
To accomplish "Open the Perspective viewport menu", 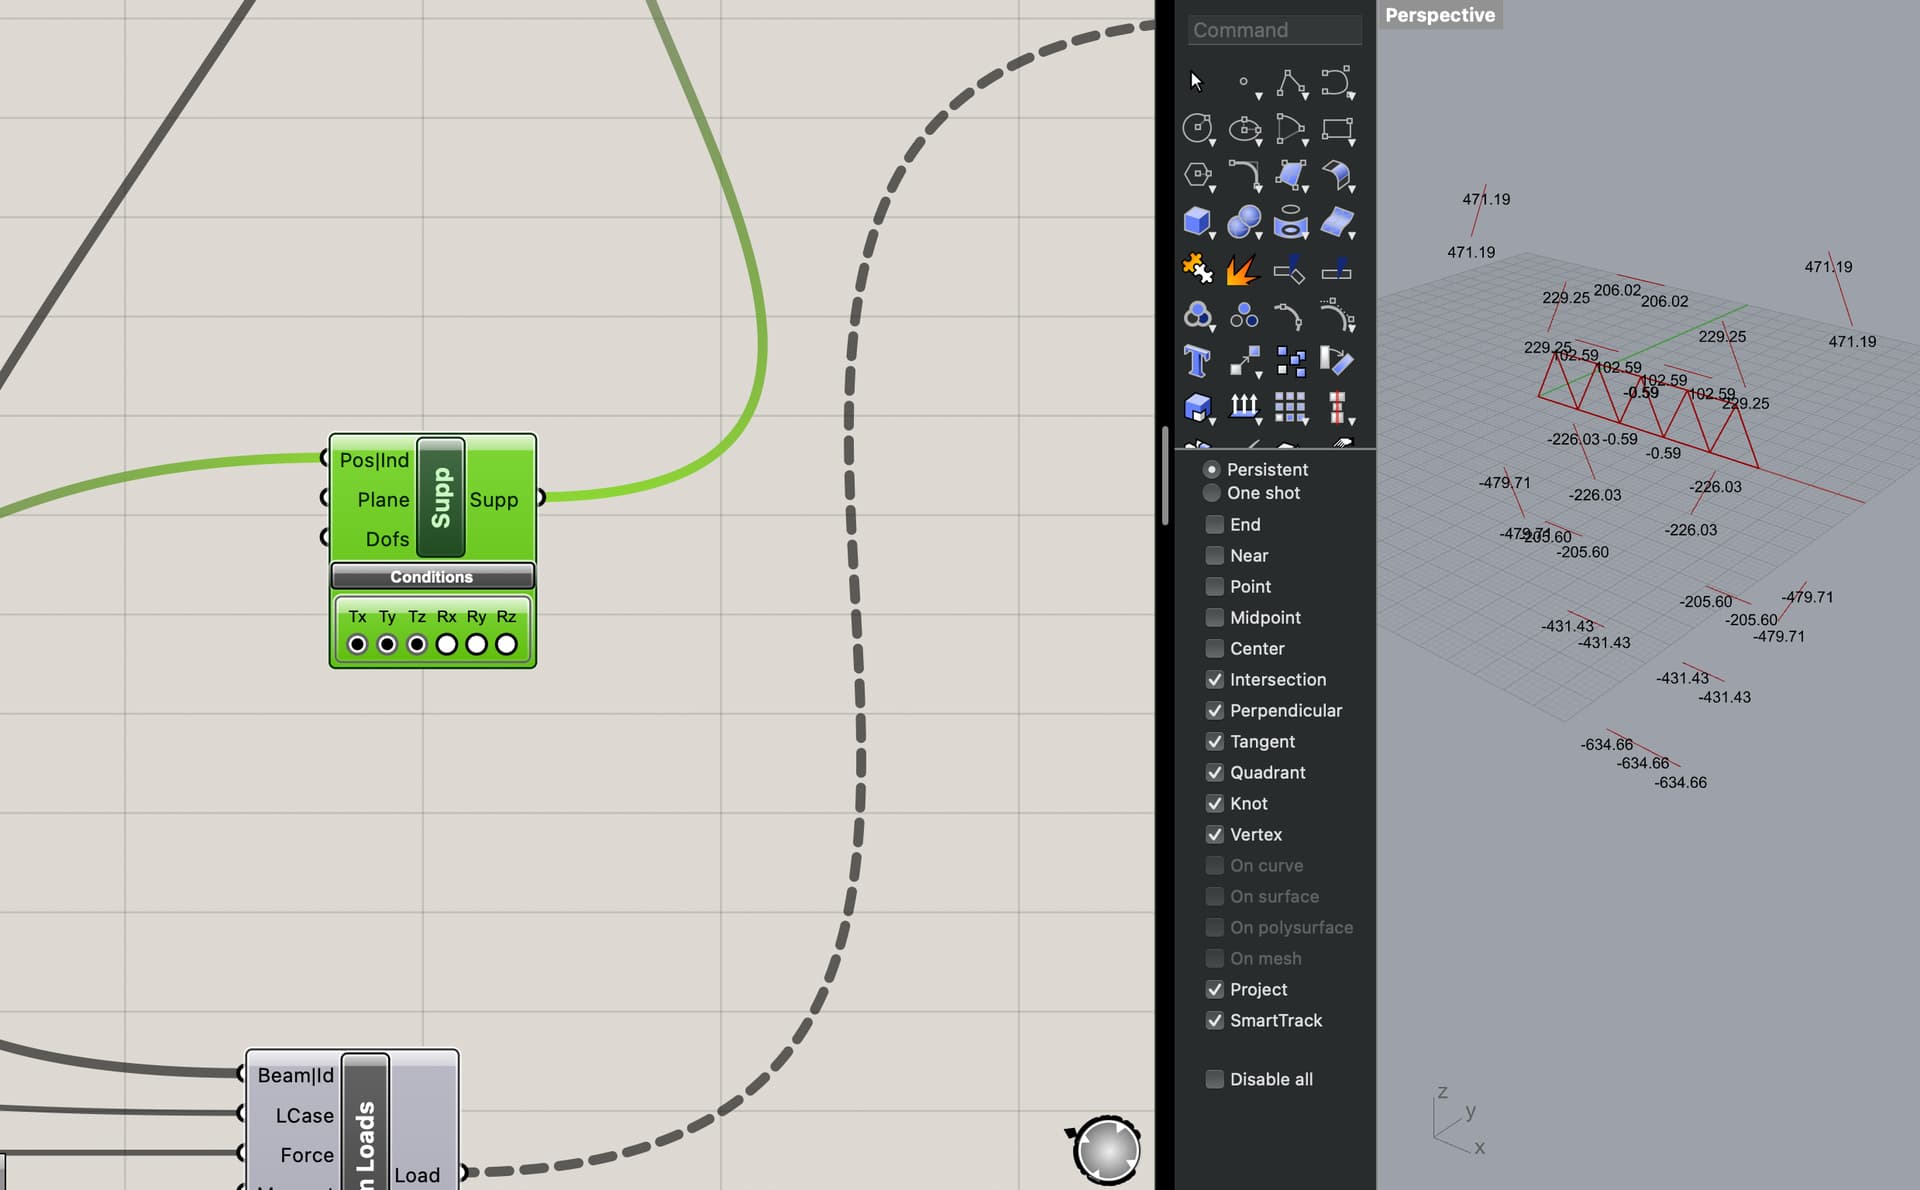I will point(1439,15).
